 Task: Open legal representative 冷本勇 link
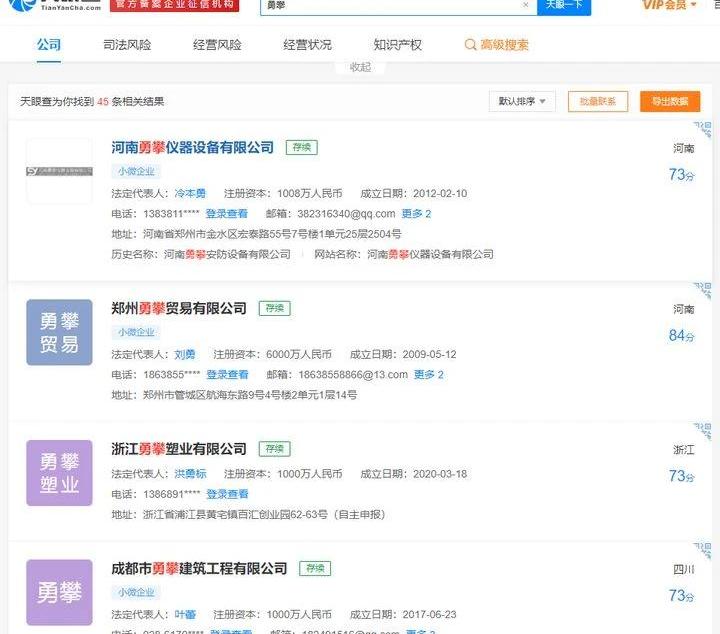tap(190, 194)
